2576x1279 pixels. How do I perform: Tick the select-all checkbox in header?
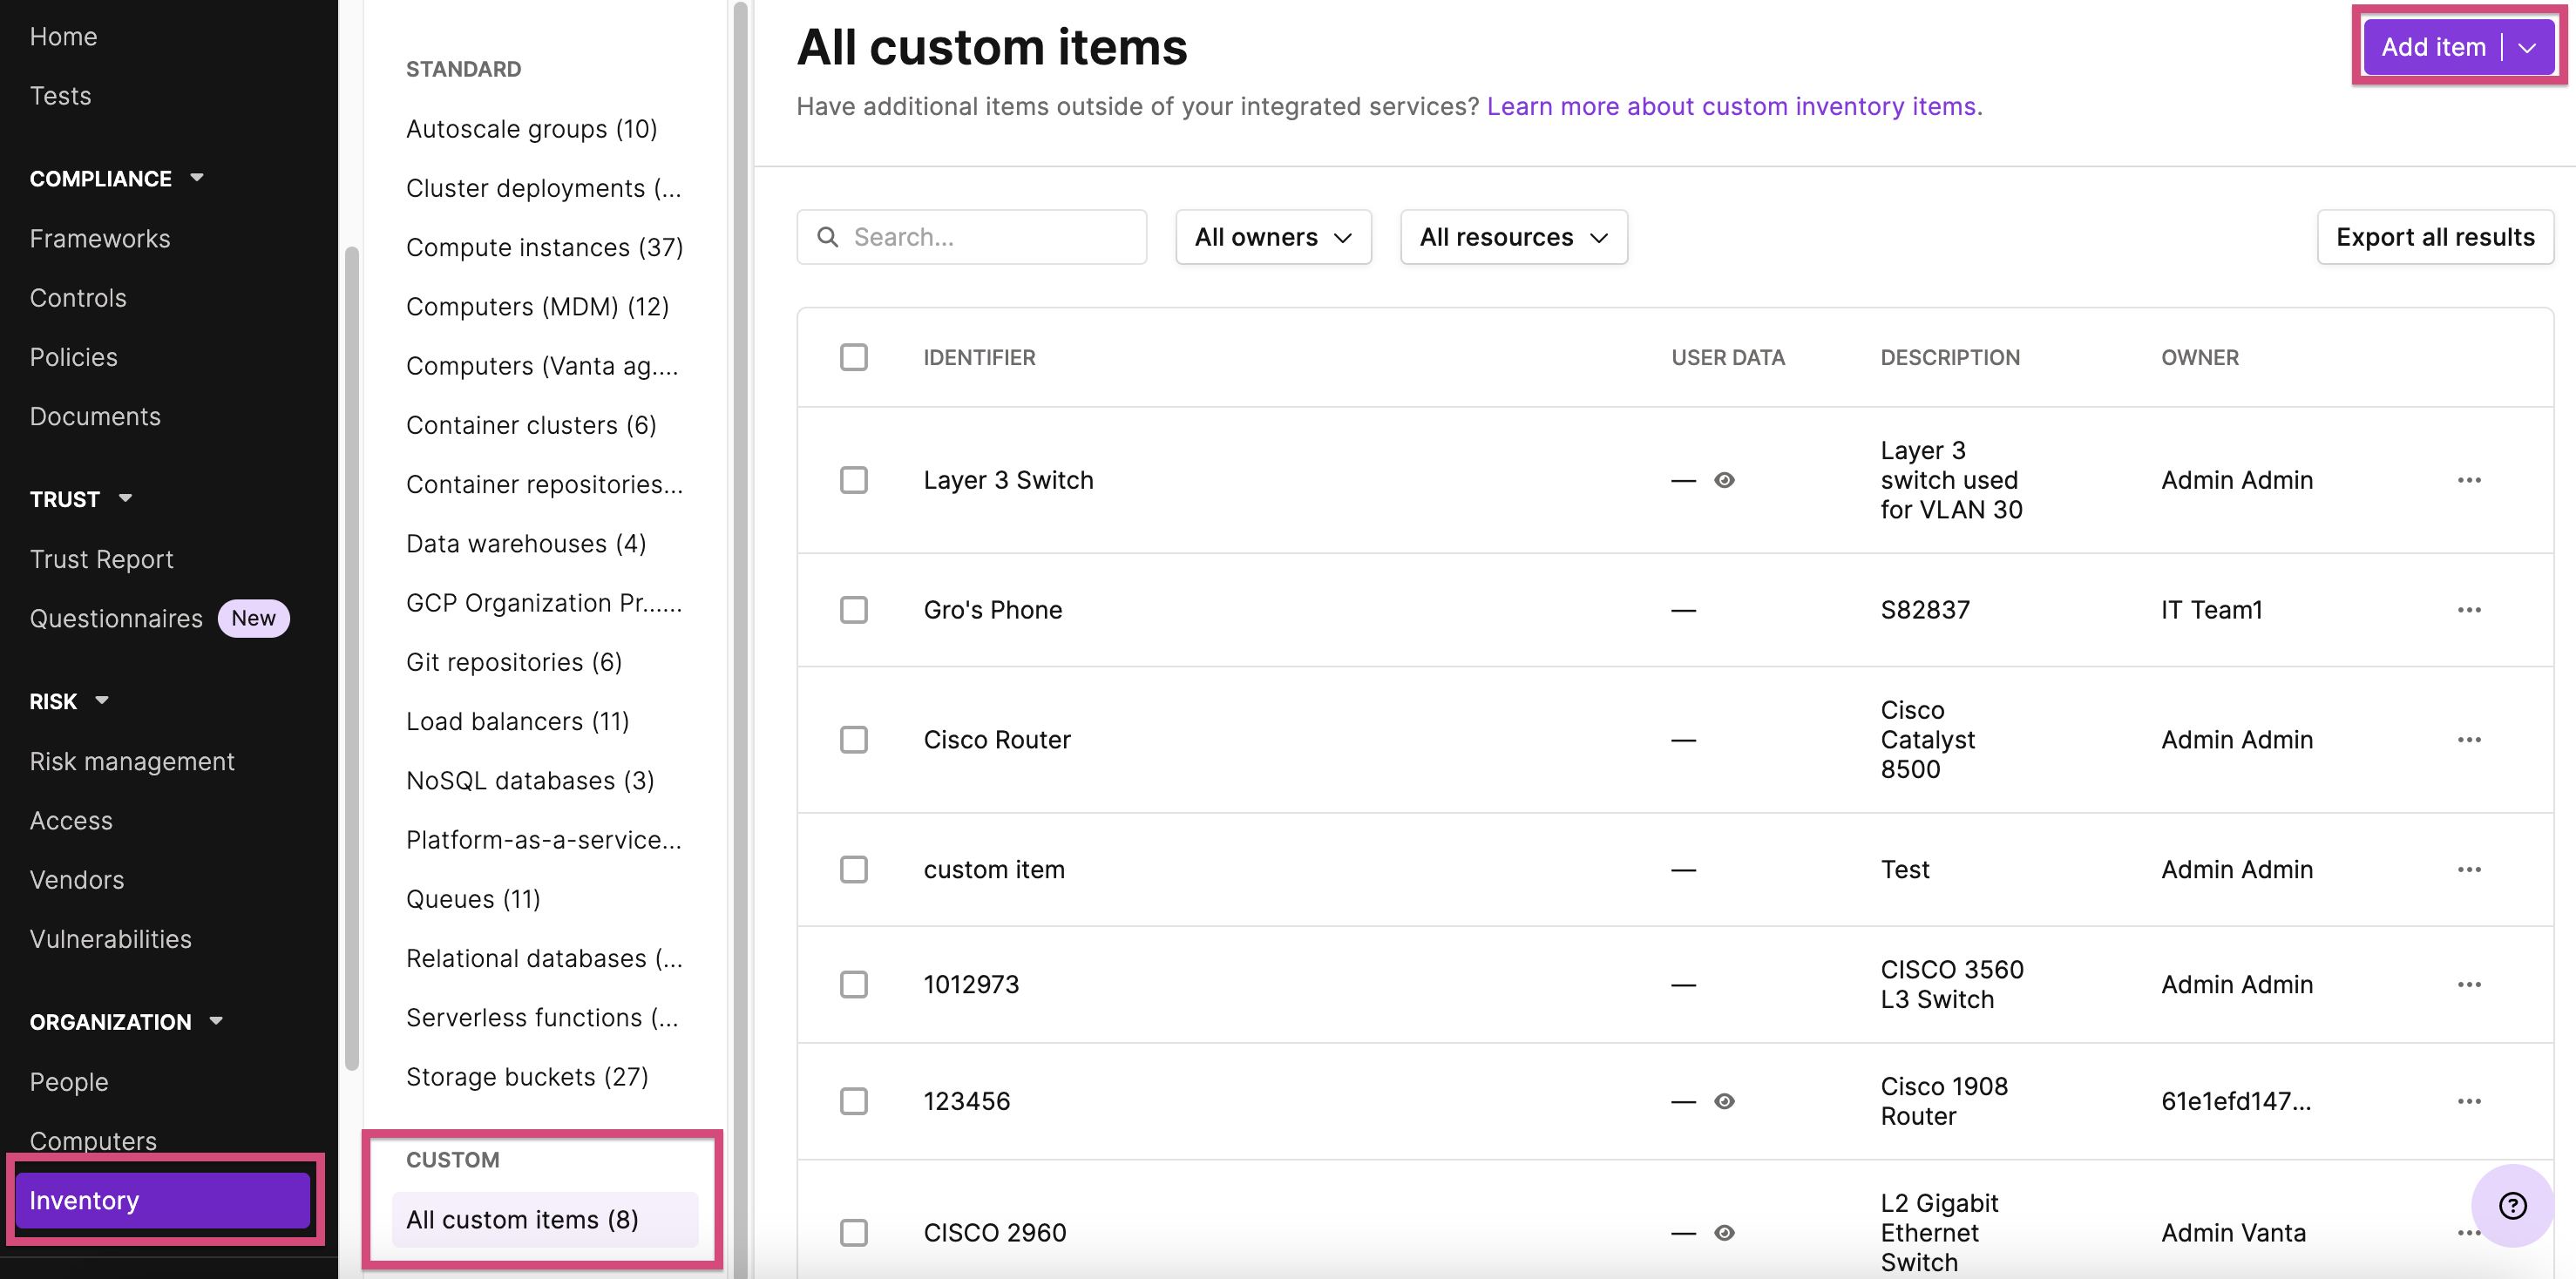point(853,357)
